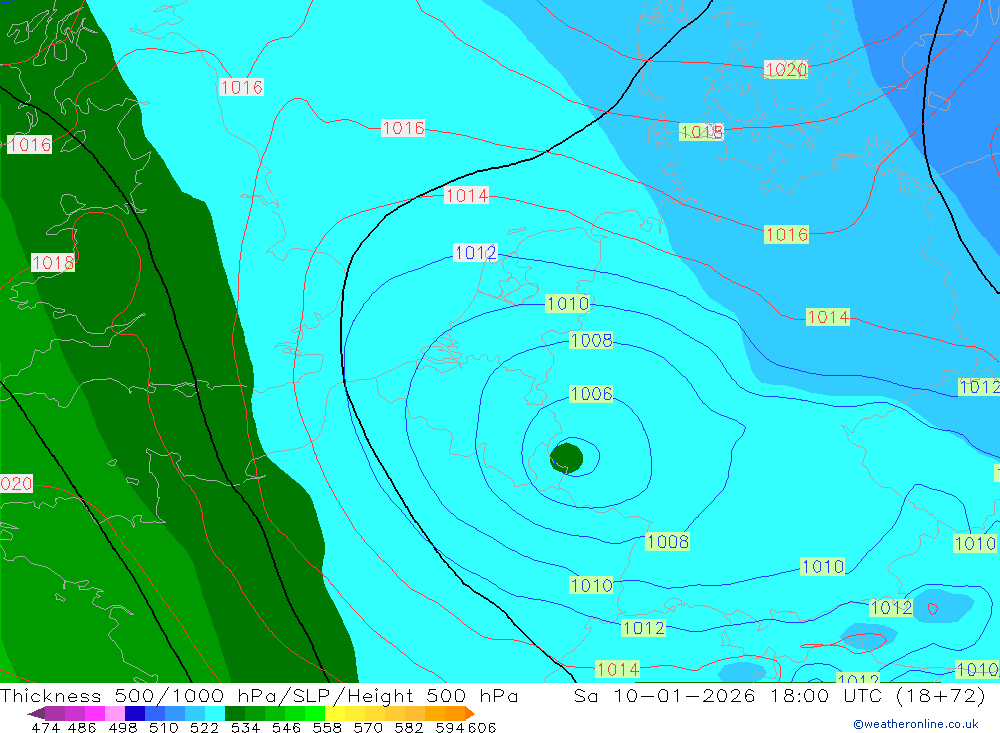
Task: Select the dark green low-pressure center blob
Action: click(x=566, y=458)
